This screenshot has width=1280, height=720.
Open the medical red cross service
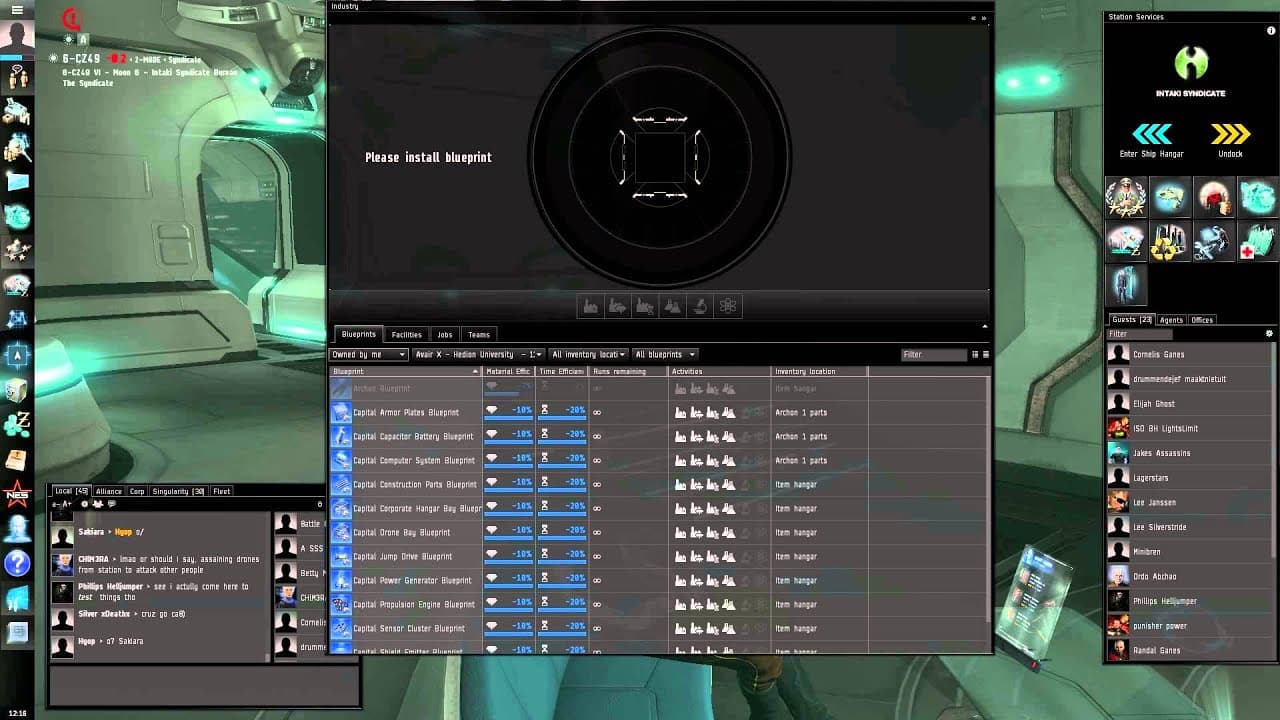pyautogui.click(x=1257, y=241)
